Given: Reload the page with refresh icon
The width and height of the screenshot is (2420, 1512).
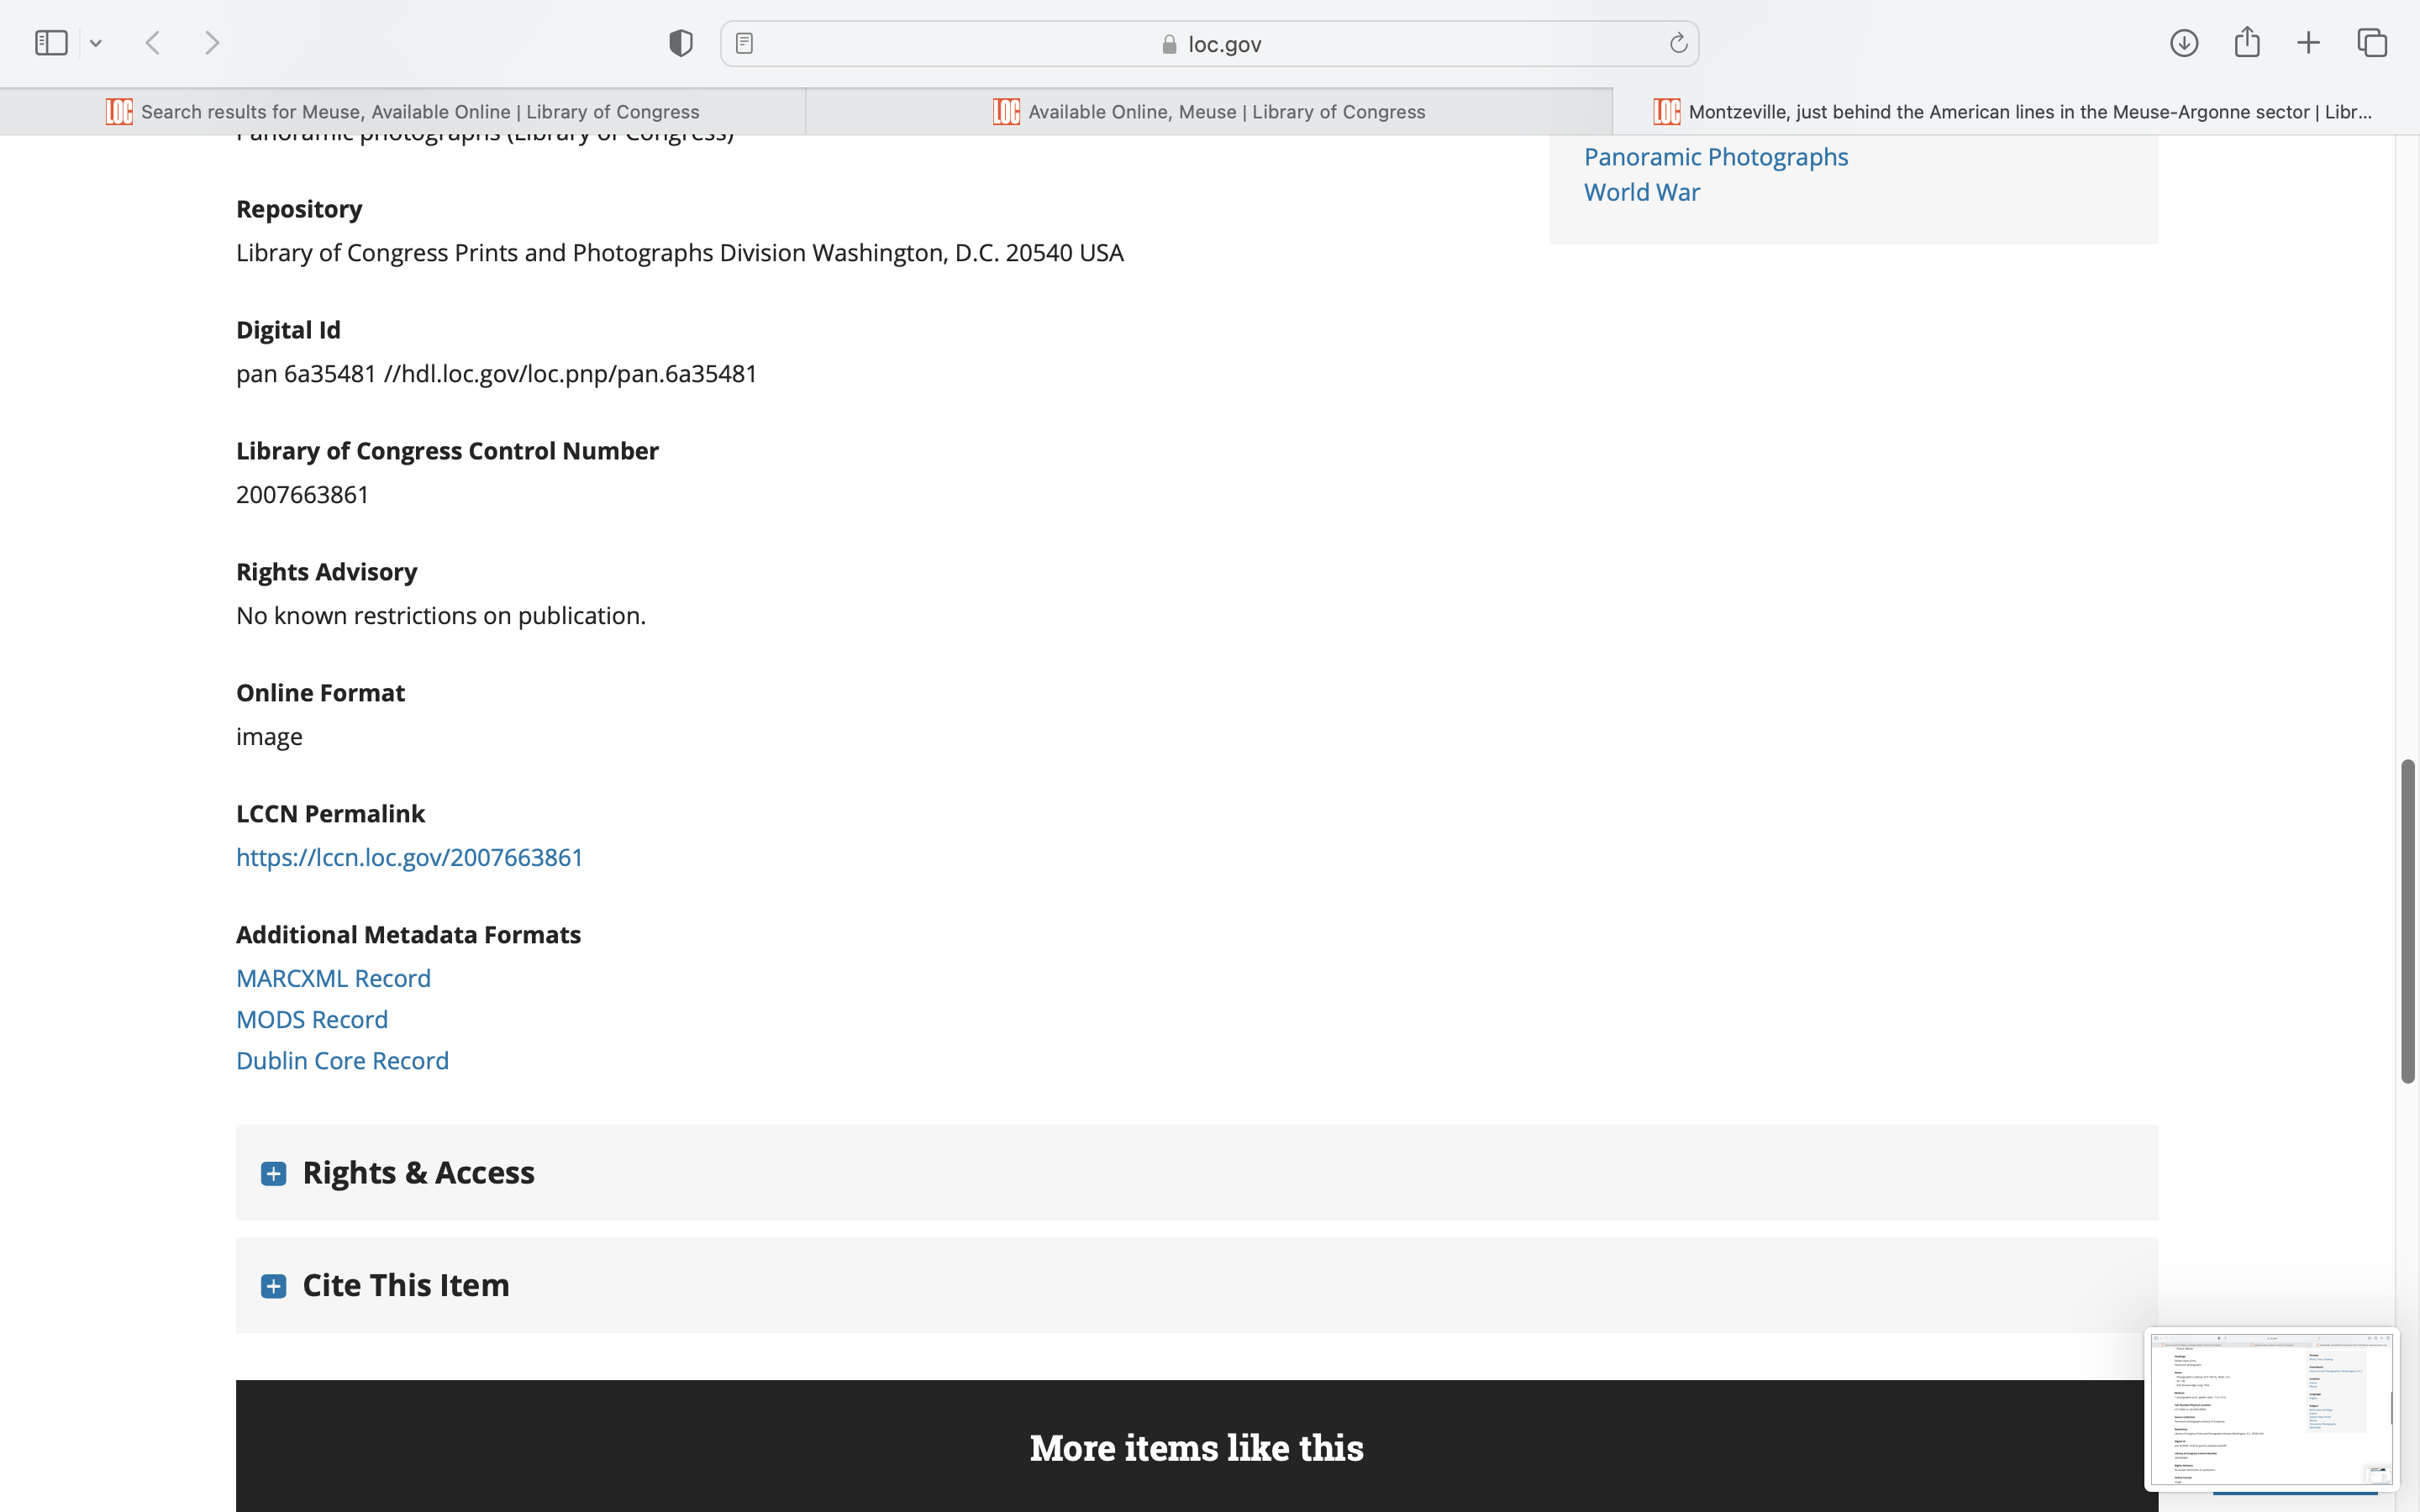Looking at the screenshot, I should 1678,43.
